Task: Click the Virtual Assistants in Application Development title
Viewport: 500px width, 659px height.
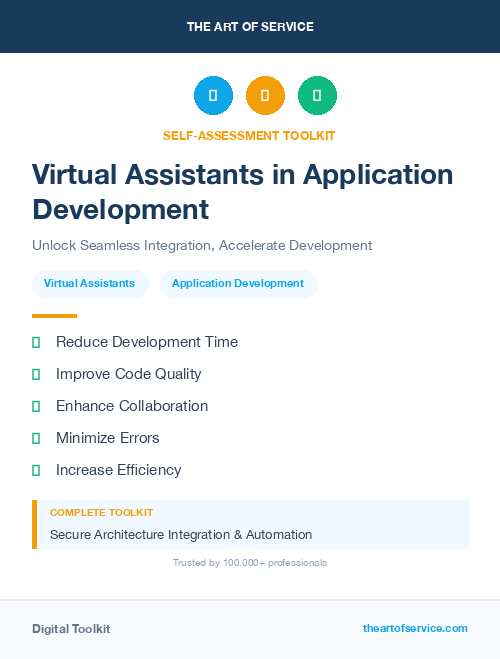Action: (x=242, y=192)
